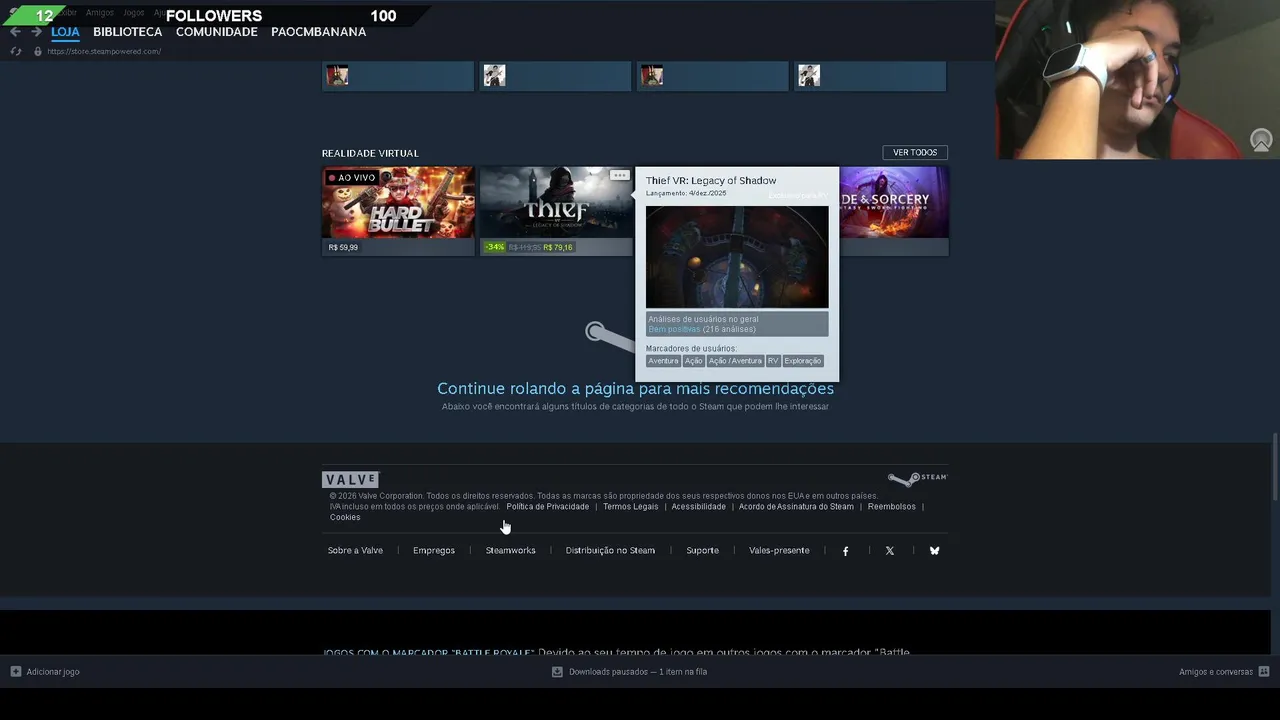This screenshot has height=720, width=1280.
Task: Click the friends chat icon at bottom right
Action: point(1264,672)
